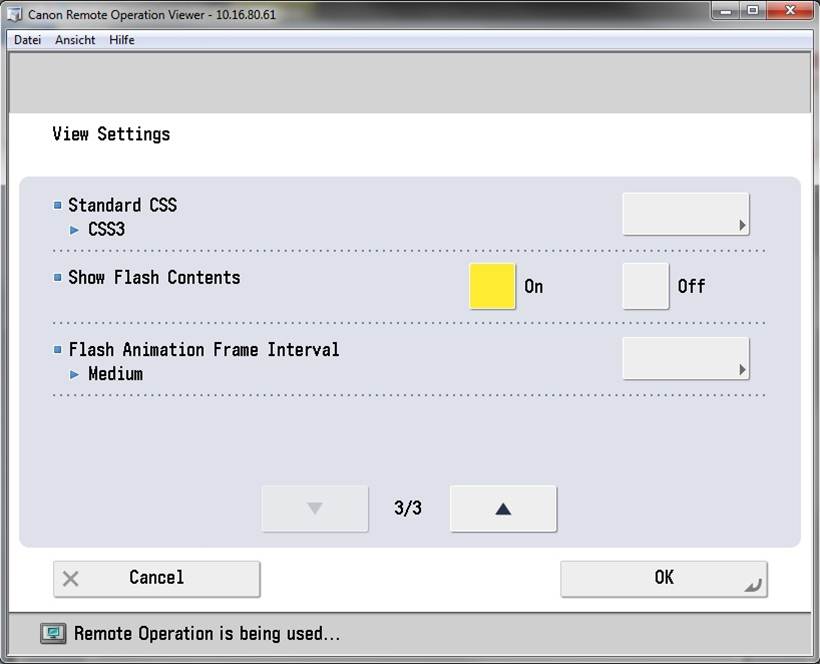820x664 pixels.
Task: Disable Show Flash Contents with Off button
Action: click(x=645, y=286)
